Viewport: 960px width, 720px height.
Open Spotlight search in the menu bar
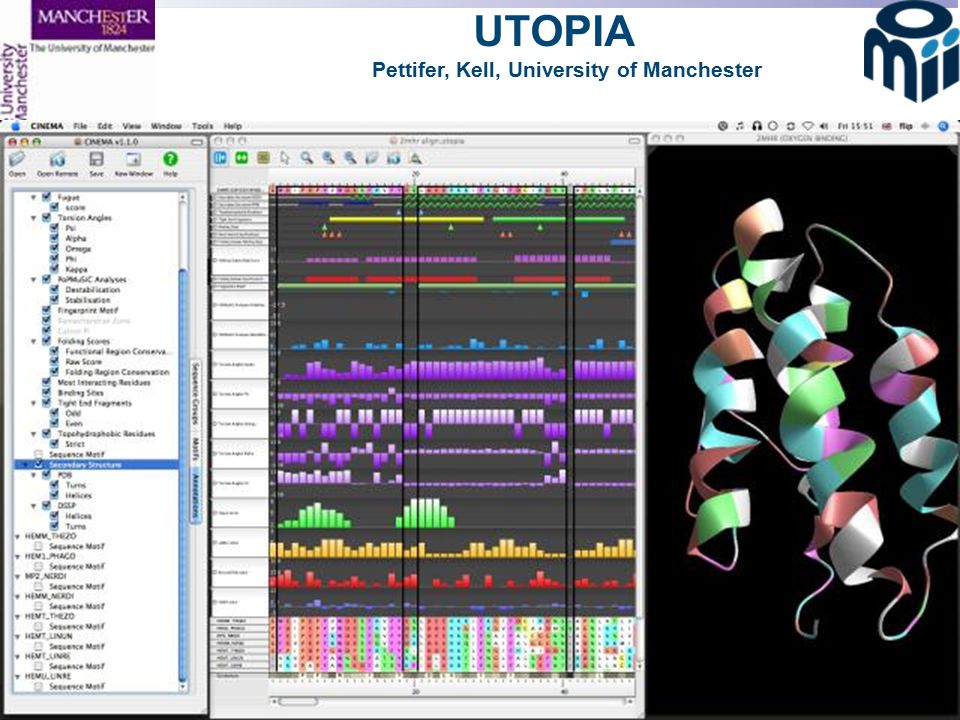(x=943, y=126)
